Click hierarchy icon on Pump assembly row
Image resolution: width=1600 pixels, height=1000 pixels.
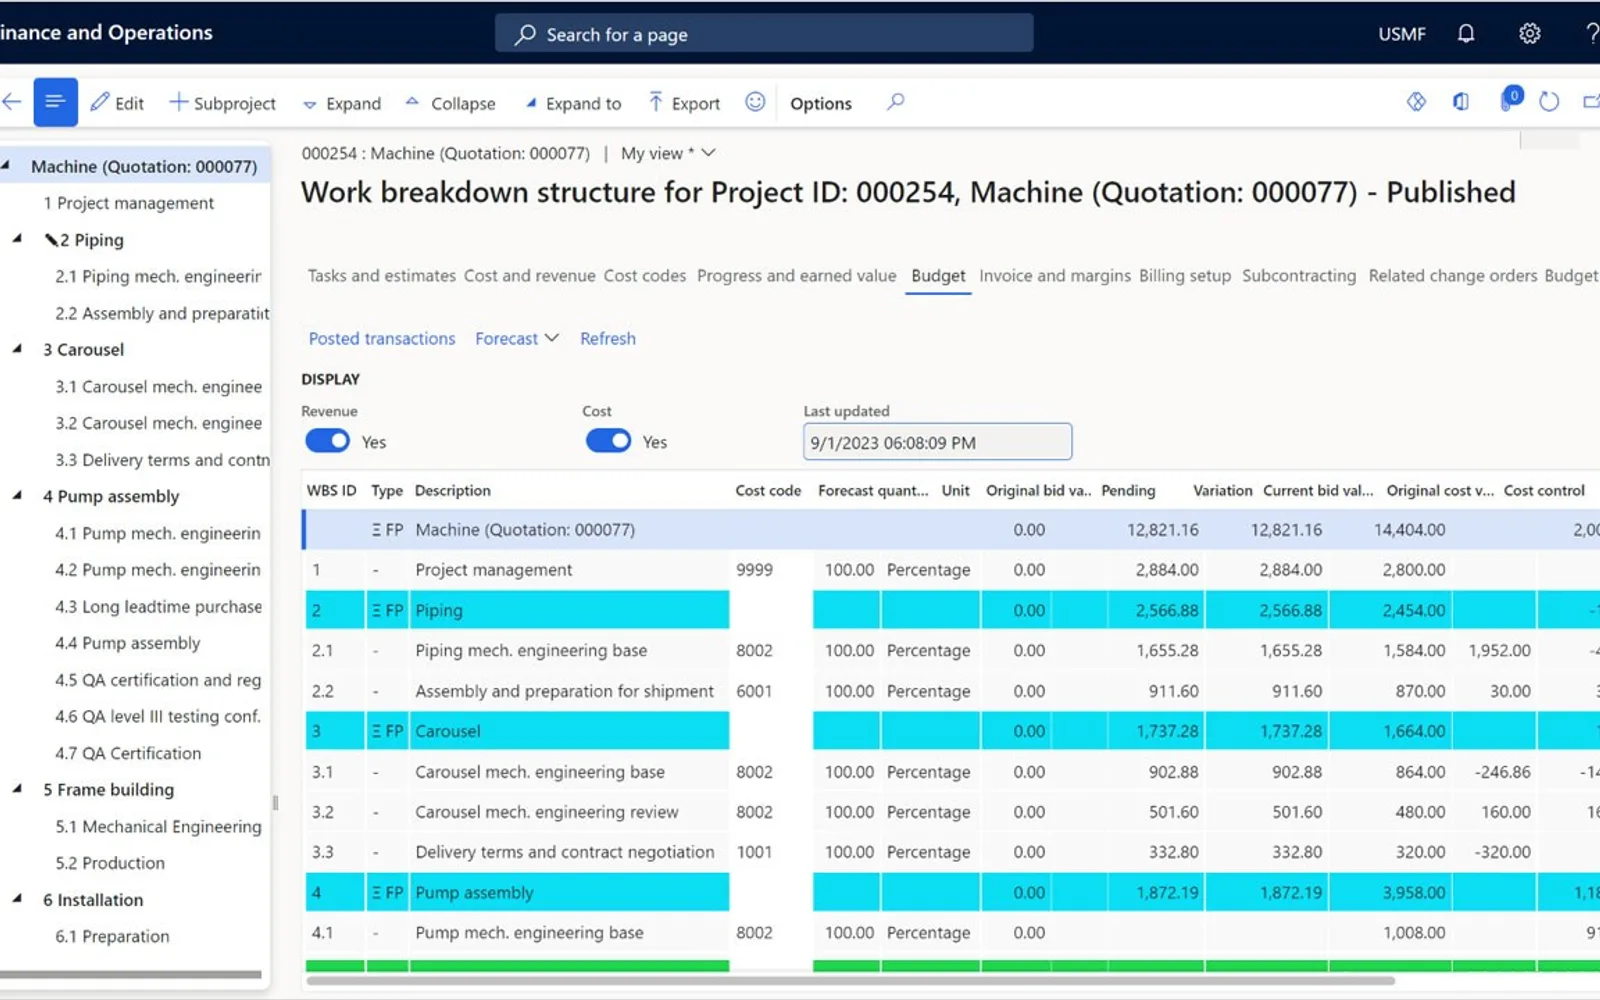(x=377, y=892)
